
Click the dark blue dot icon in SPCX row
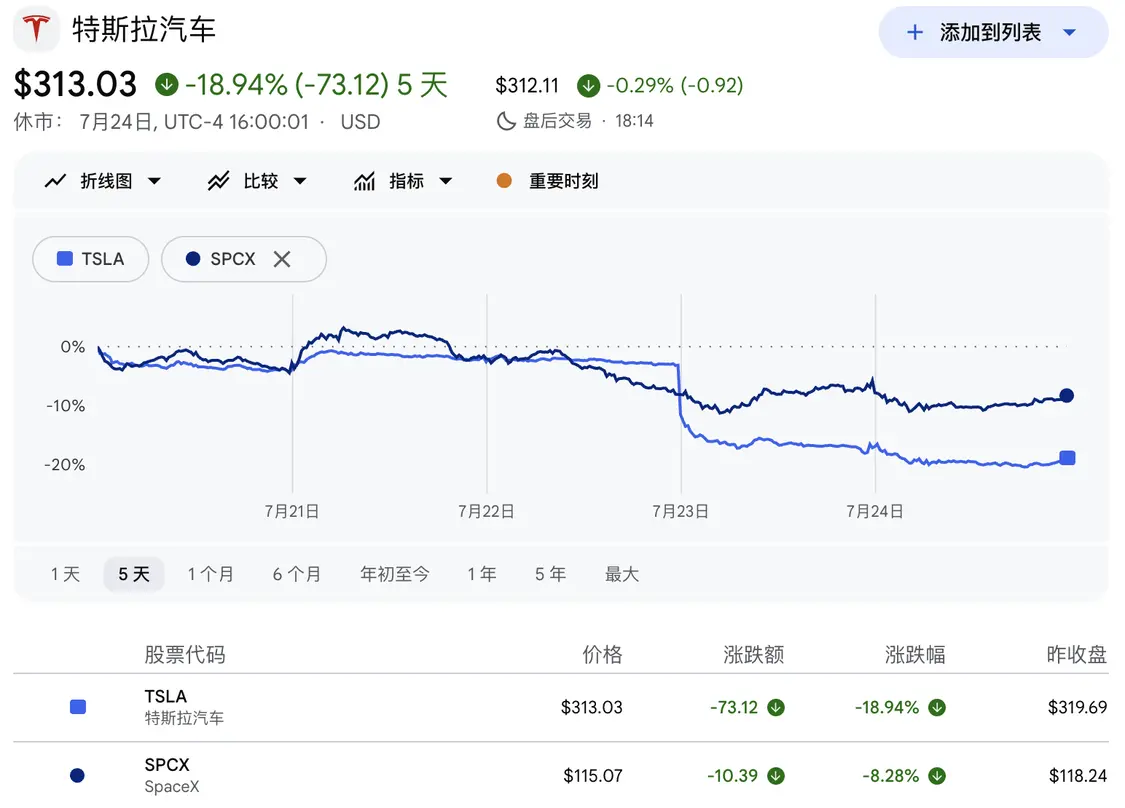77,776
